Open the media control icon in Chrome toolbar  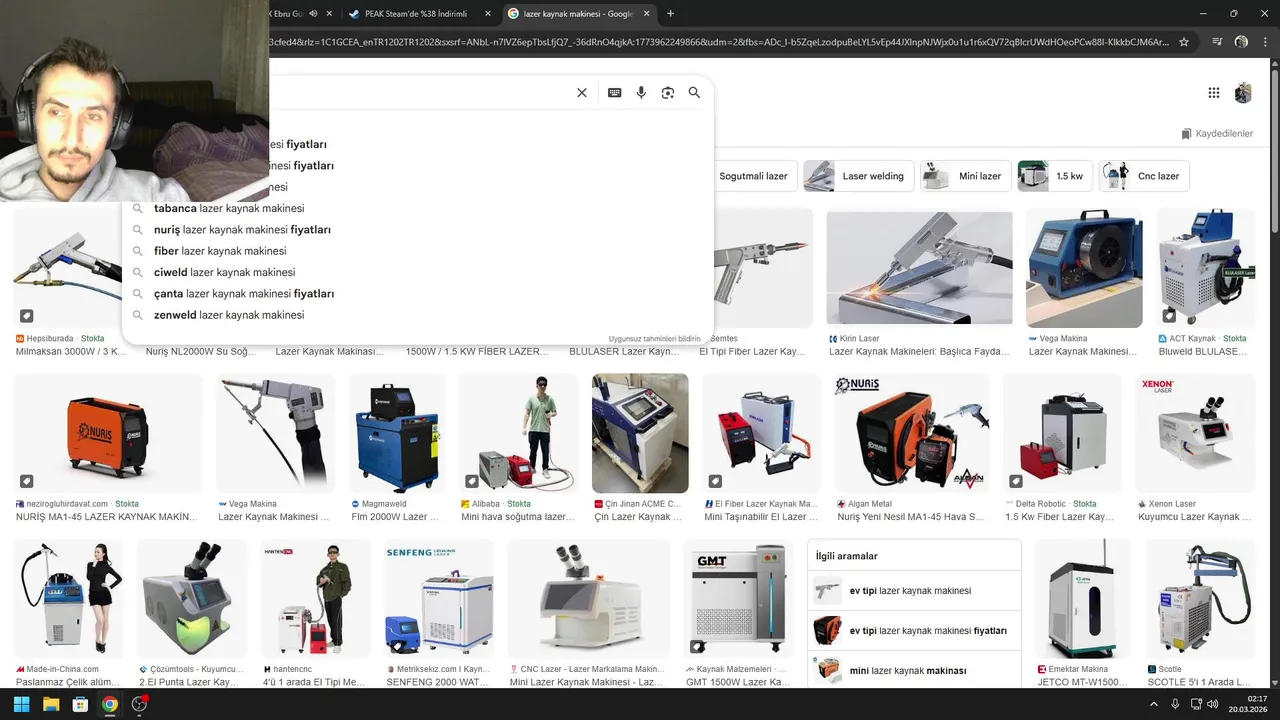coord(1217,42)
